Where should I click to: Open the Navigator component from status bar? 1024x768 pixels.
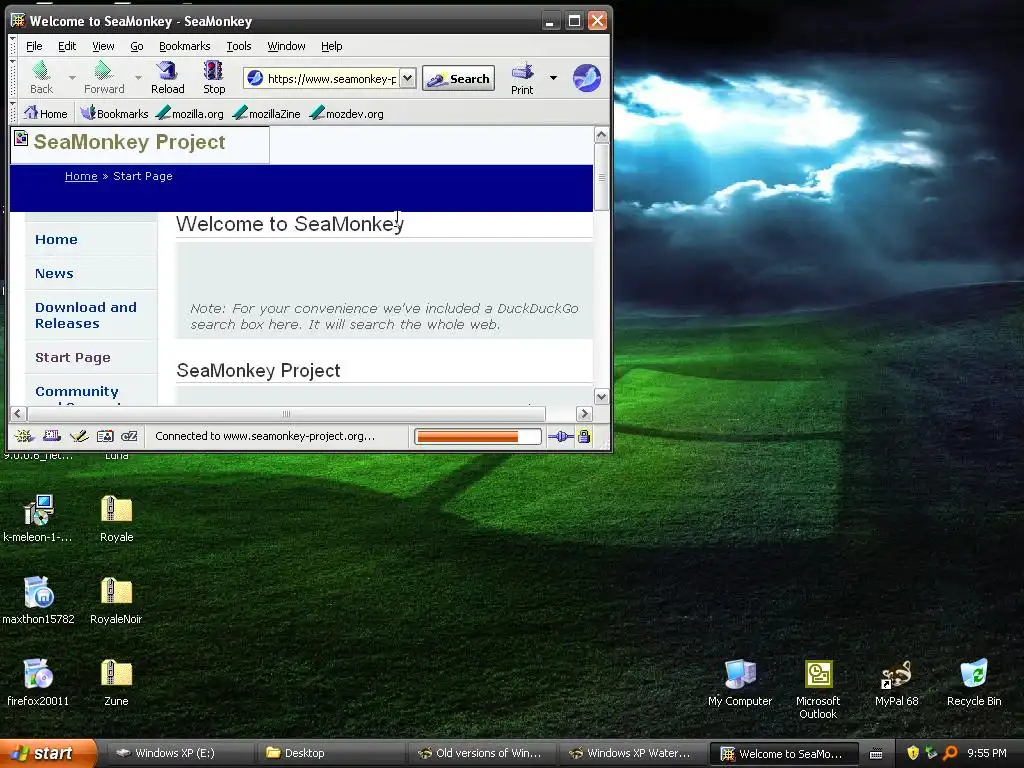pos(25,436)
